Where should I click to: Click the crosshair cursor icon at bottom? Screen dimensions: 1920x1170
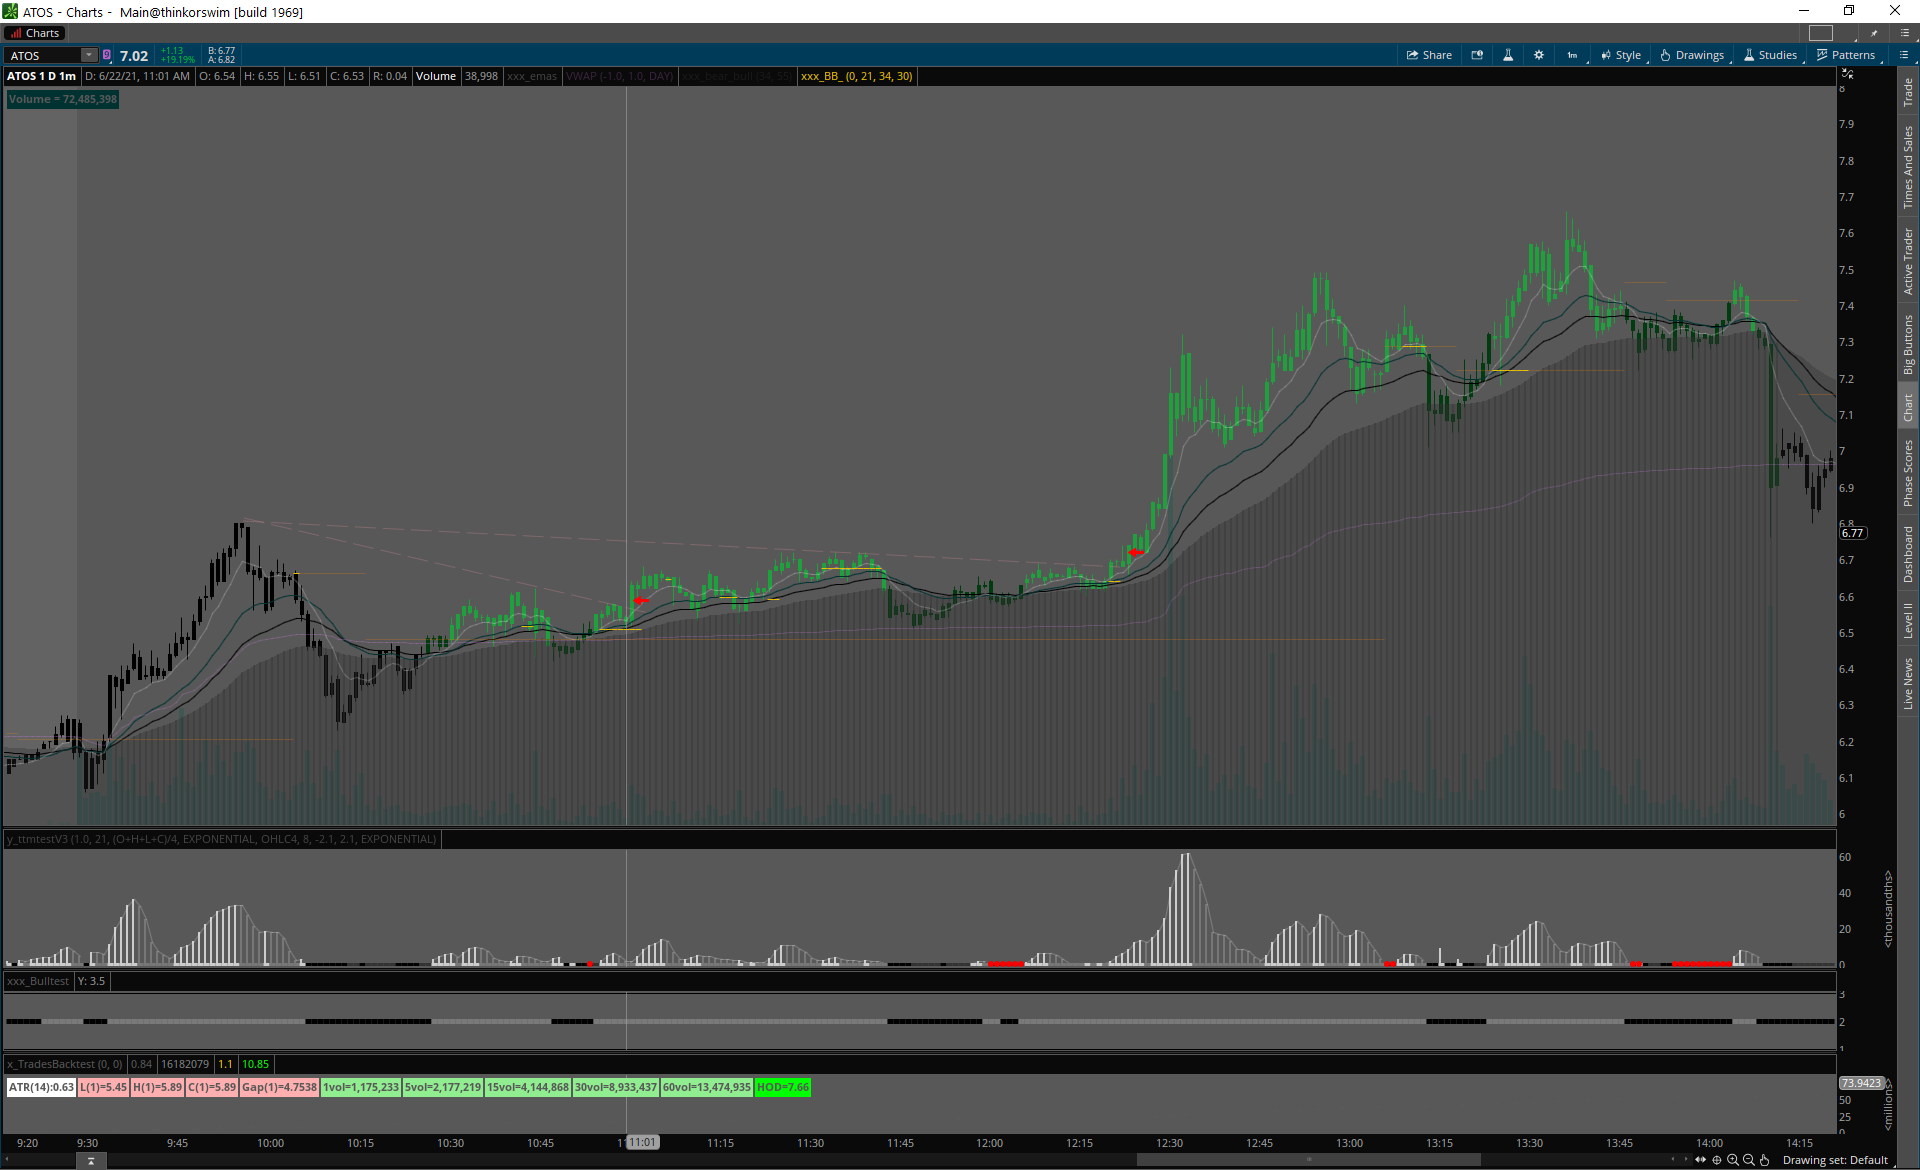click(1717, 1160)
